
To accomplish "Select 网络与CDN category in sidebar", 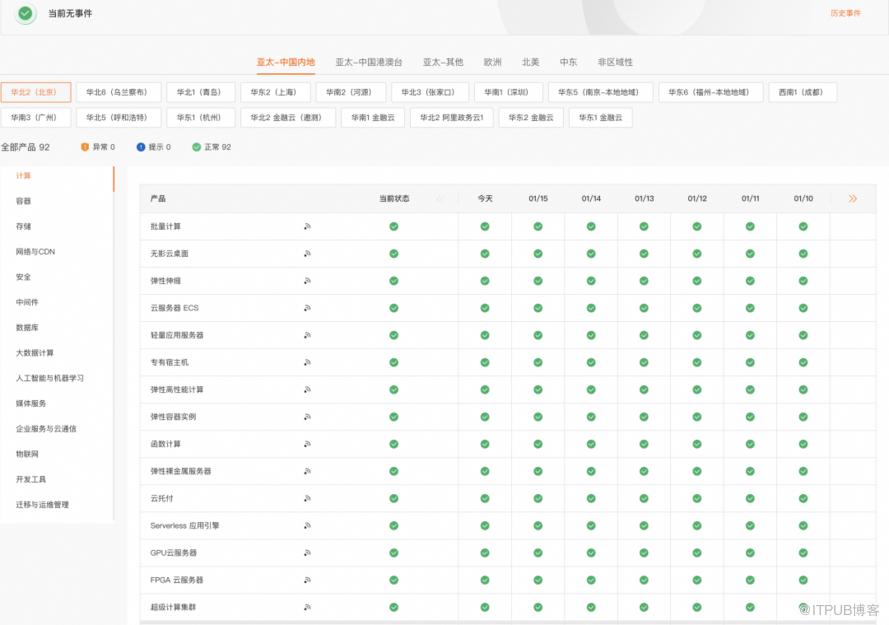I will (x=35, y=251).
